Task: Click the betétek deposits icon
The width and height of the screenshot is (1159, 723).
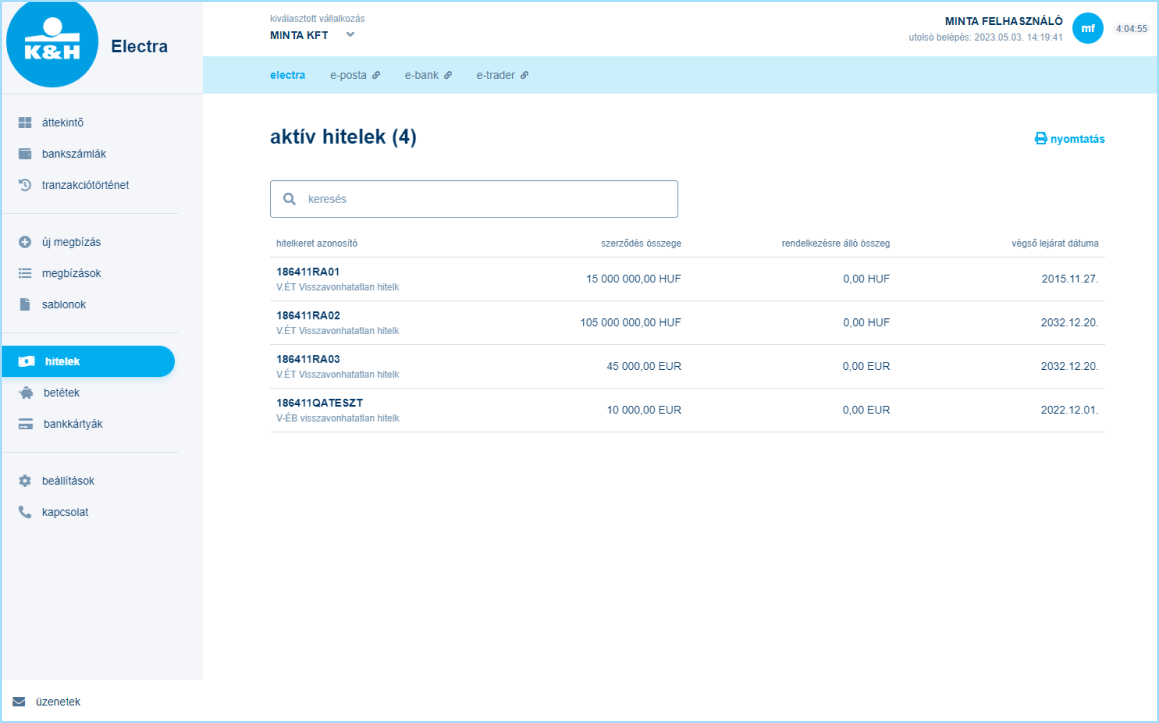Action: point(24,392)
